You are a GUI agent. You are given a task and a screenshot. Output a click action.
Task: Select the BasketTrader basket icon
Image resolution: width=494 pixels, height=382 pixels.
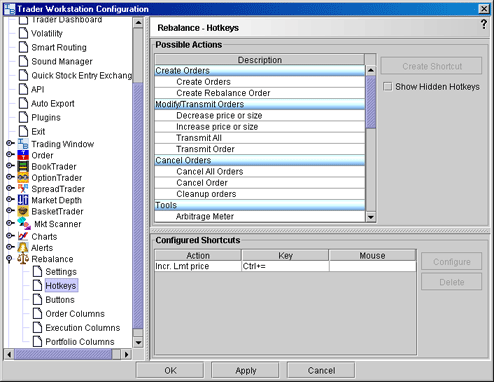tap(23, 211)
